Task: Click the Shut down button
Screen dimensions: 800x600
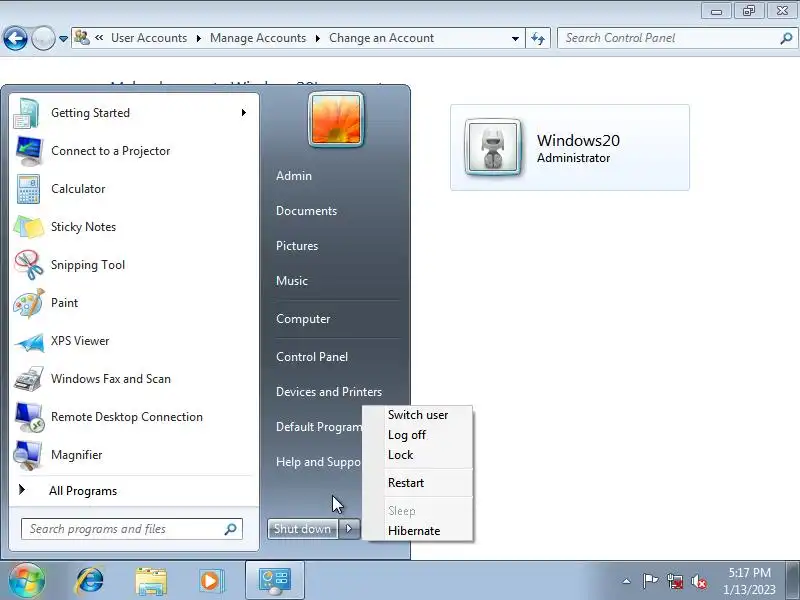Action: pyautogui.click(x=303, y=529)
